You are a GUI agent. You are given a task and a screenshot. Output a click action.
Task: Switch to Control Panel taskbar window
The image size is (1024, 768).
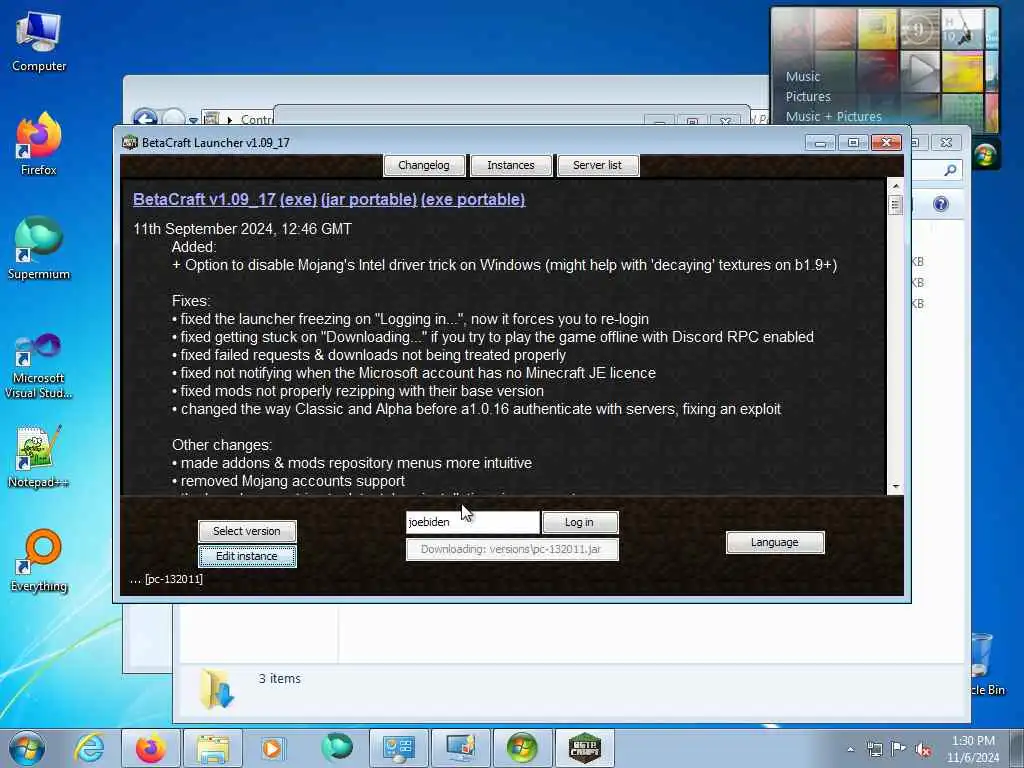(398, 748)
